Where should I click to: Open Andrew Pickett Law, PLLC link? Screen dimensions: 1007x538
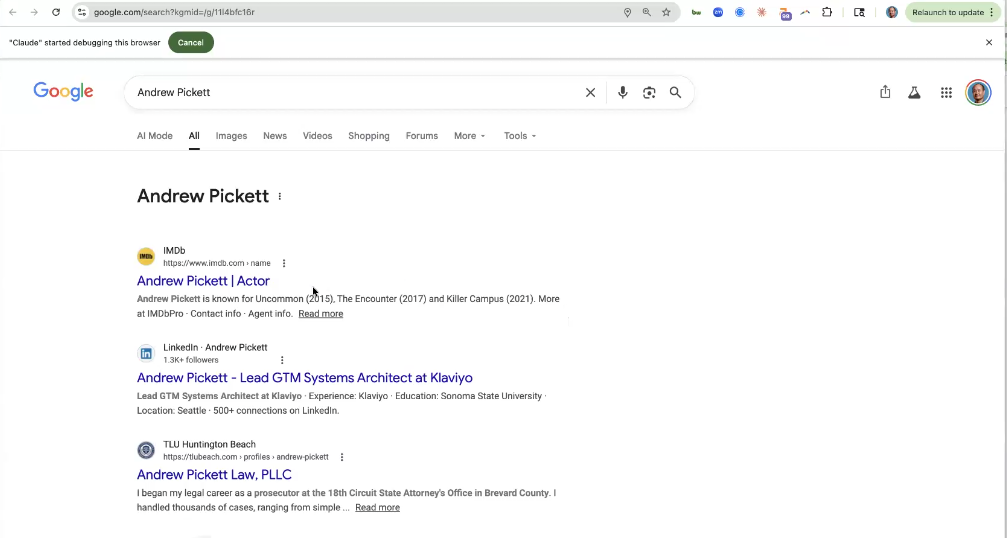[x=214, y=474]
